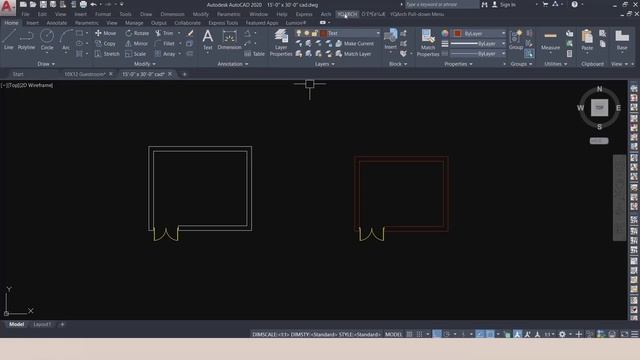Viewport: 640px width, 360px height.
Task: Switch to the Layout1 tab
Action: click(x=42, y=324)
